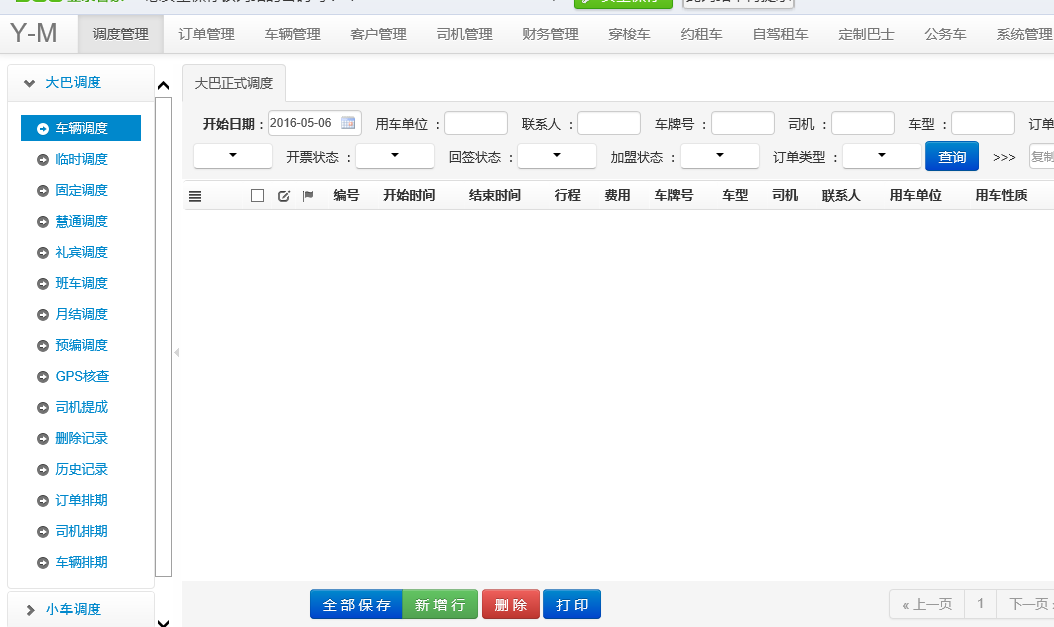Click the list menu icon in table header
Image resolution: width=1054 pixels, height=627 pixels.
pyautogui.click(x=195, y=196)
